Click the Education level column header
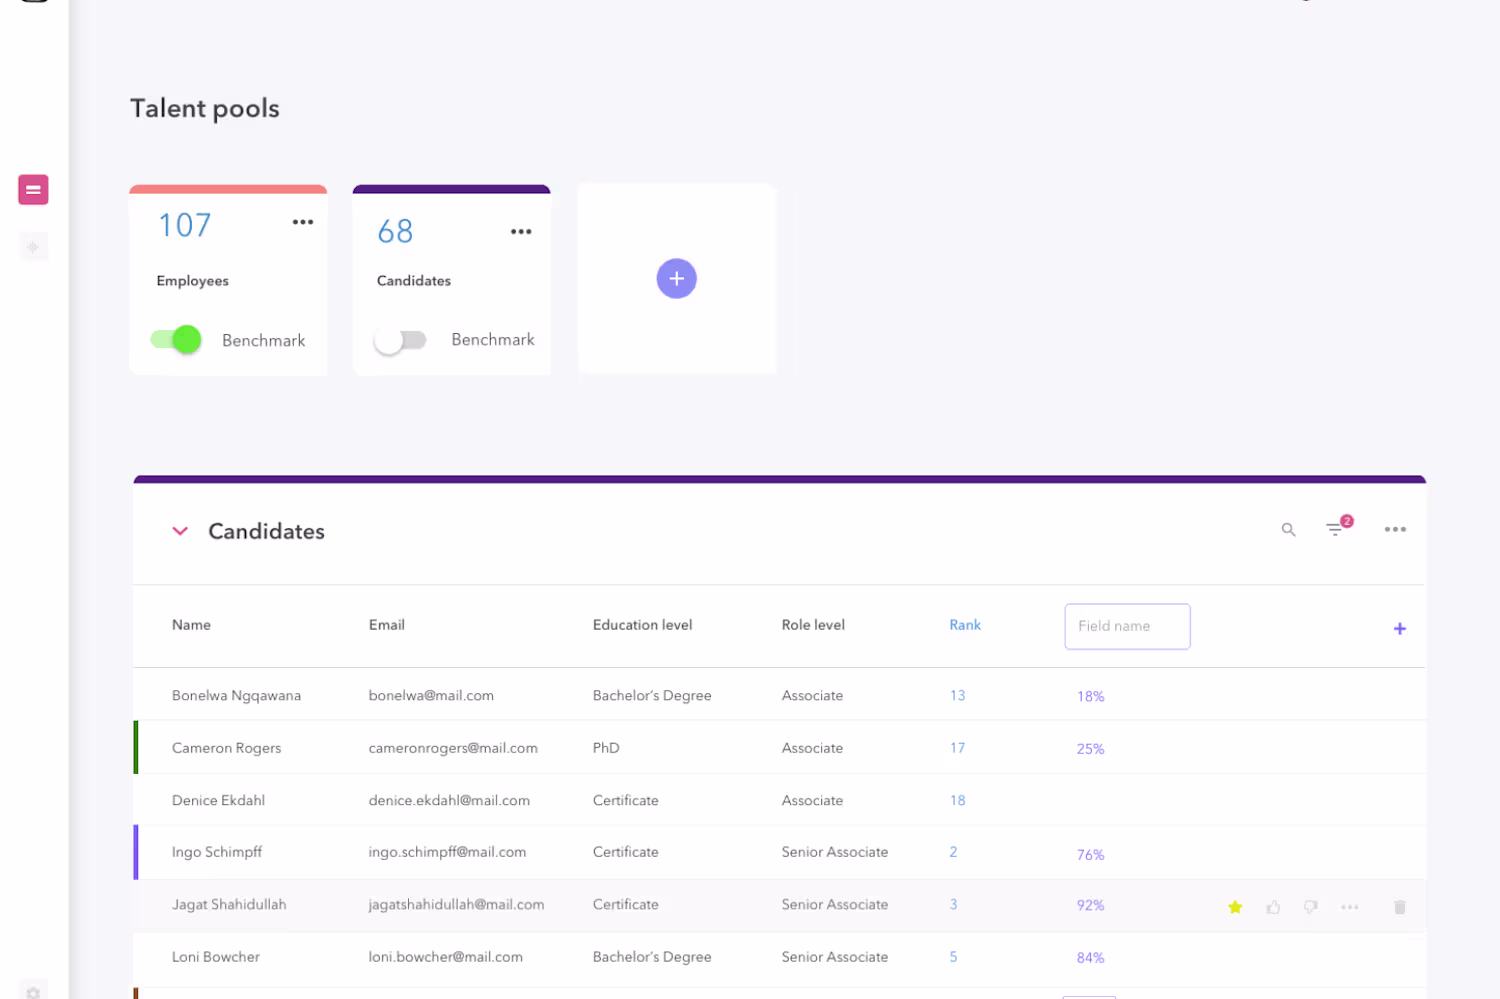 [x=642, y=624]
